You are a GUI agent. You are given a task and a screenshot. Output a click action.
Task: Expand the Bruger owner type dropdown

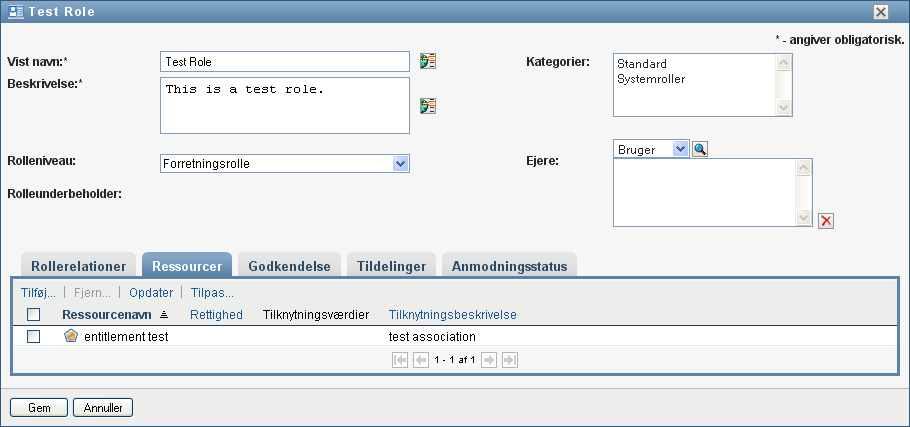click(680, 149)
